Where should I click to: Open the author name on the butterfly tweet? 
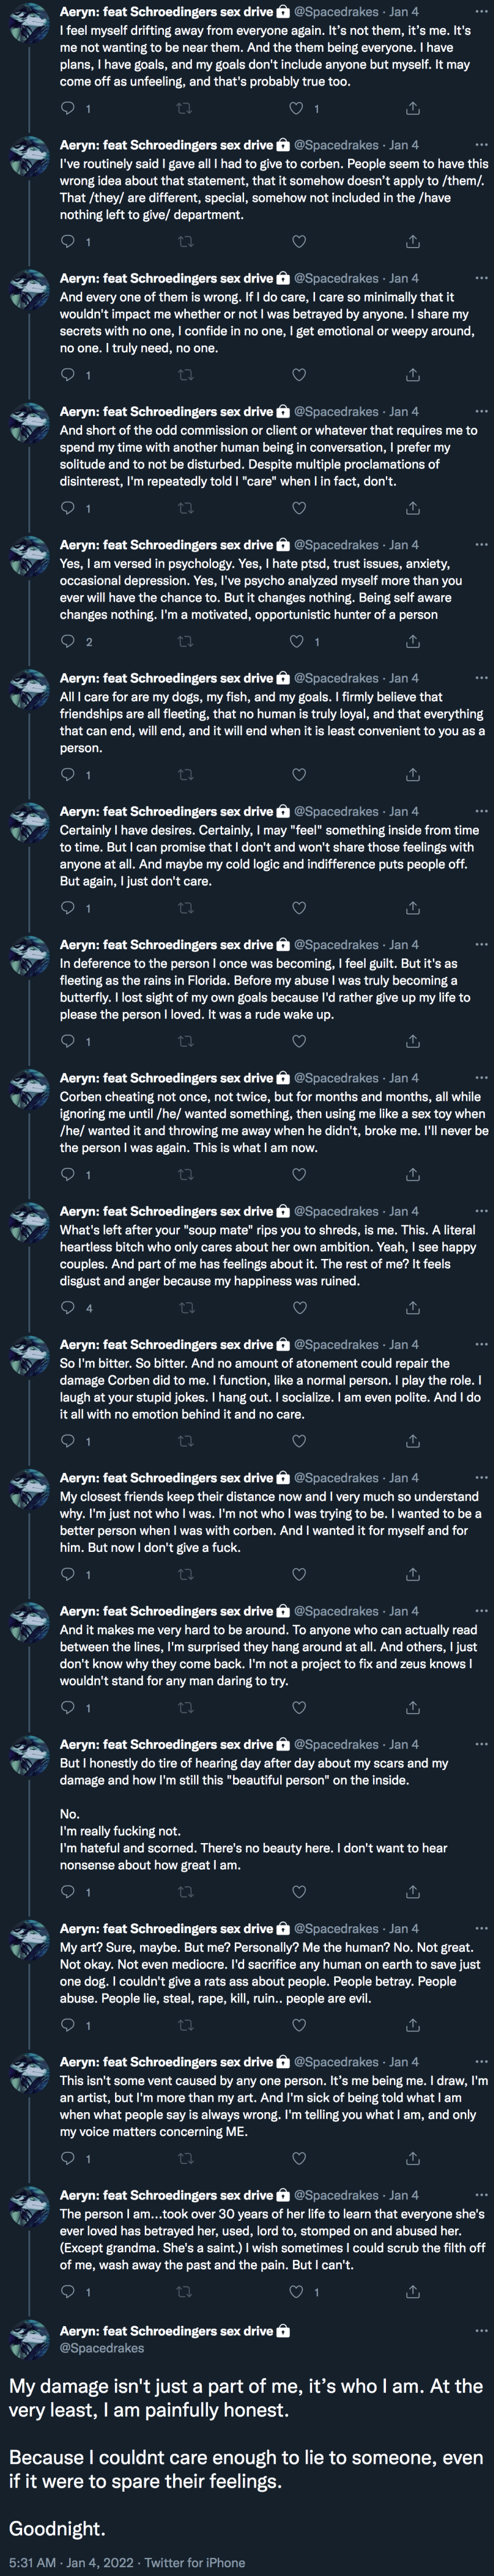coord(166,944)
